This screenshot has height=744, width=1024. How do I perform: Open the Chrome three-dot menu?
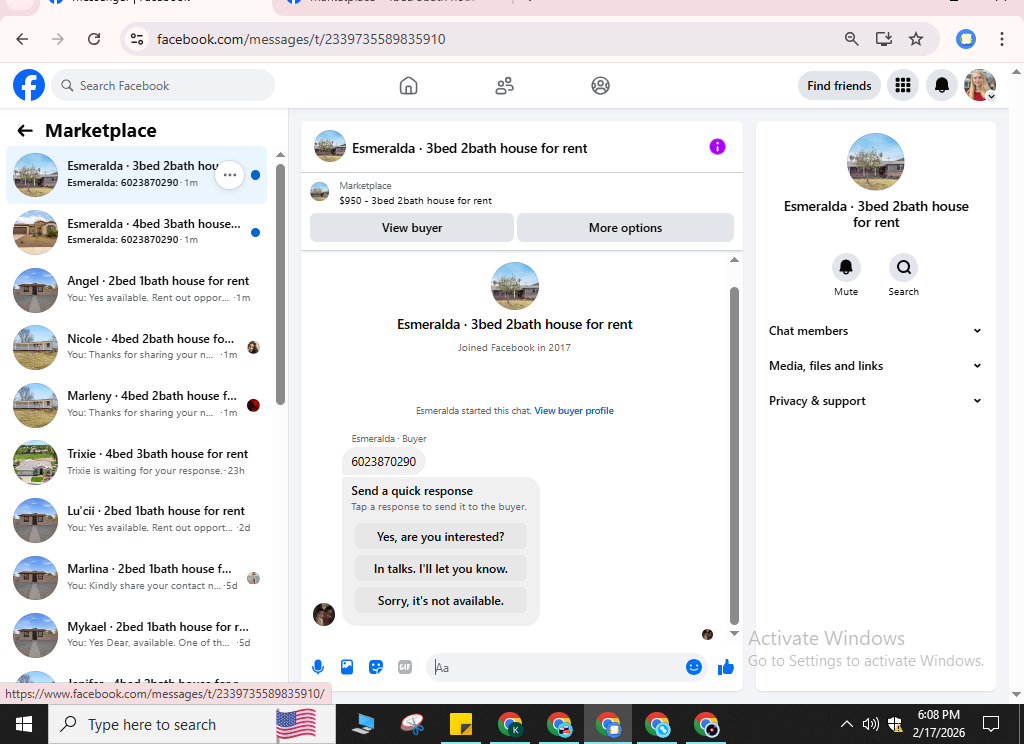pos(1001,39)
